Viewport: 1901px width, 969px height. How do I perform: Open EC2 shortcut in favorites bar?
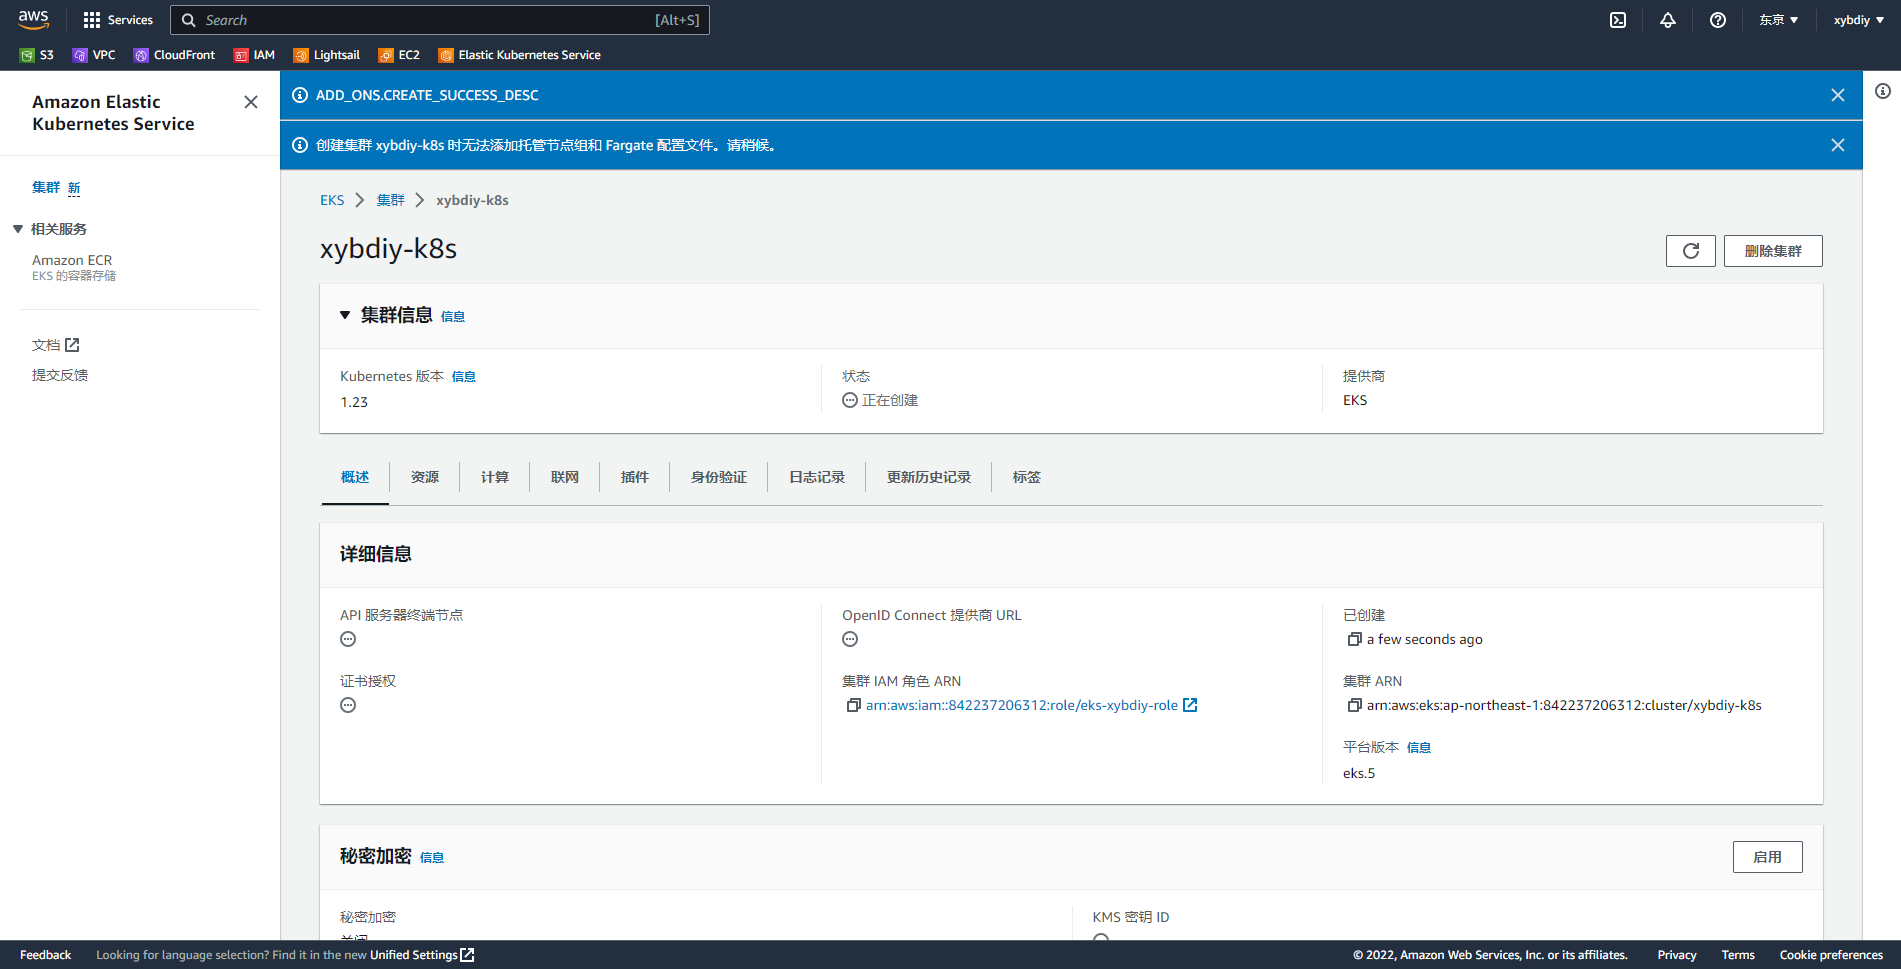click(399, 55)
